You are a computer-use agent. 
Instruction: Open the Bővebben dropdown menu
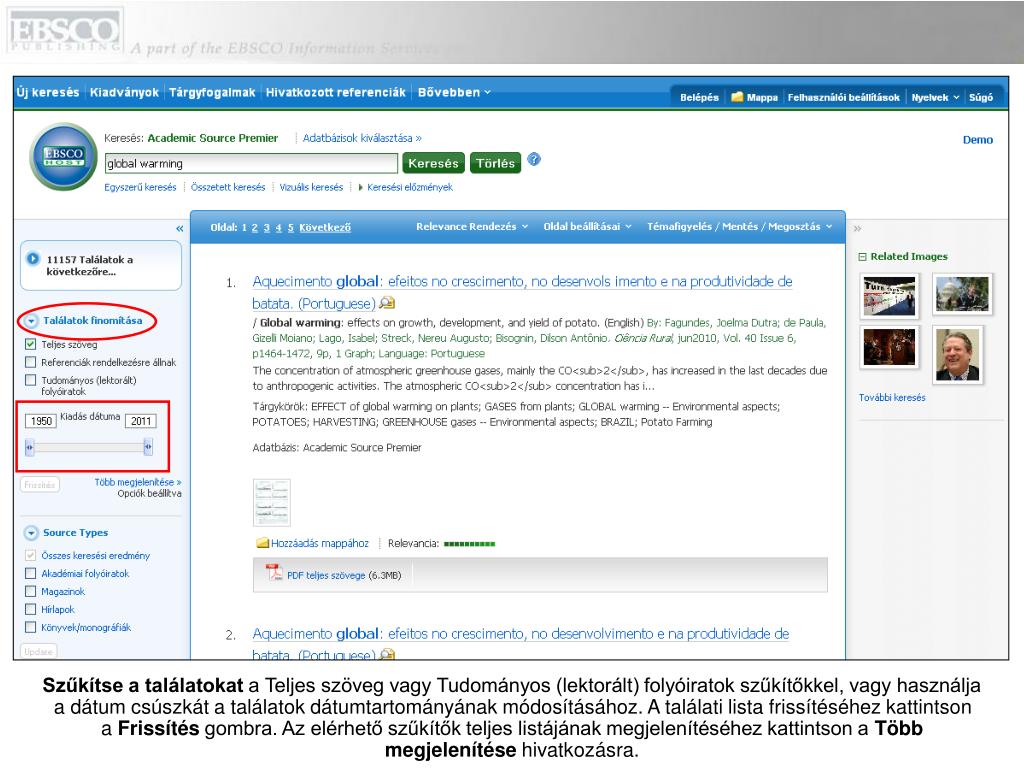tap(454, 93)
